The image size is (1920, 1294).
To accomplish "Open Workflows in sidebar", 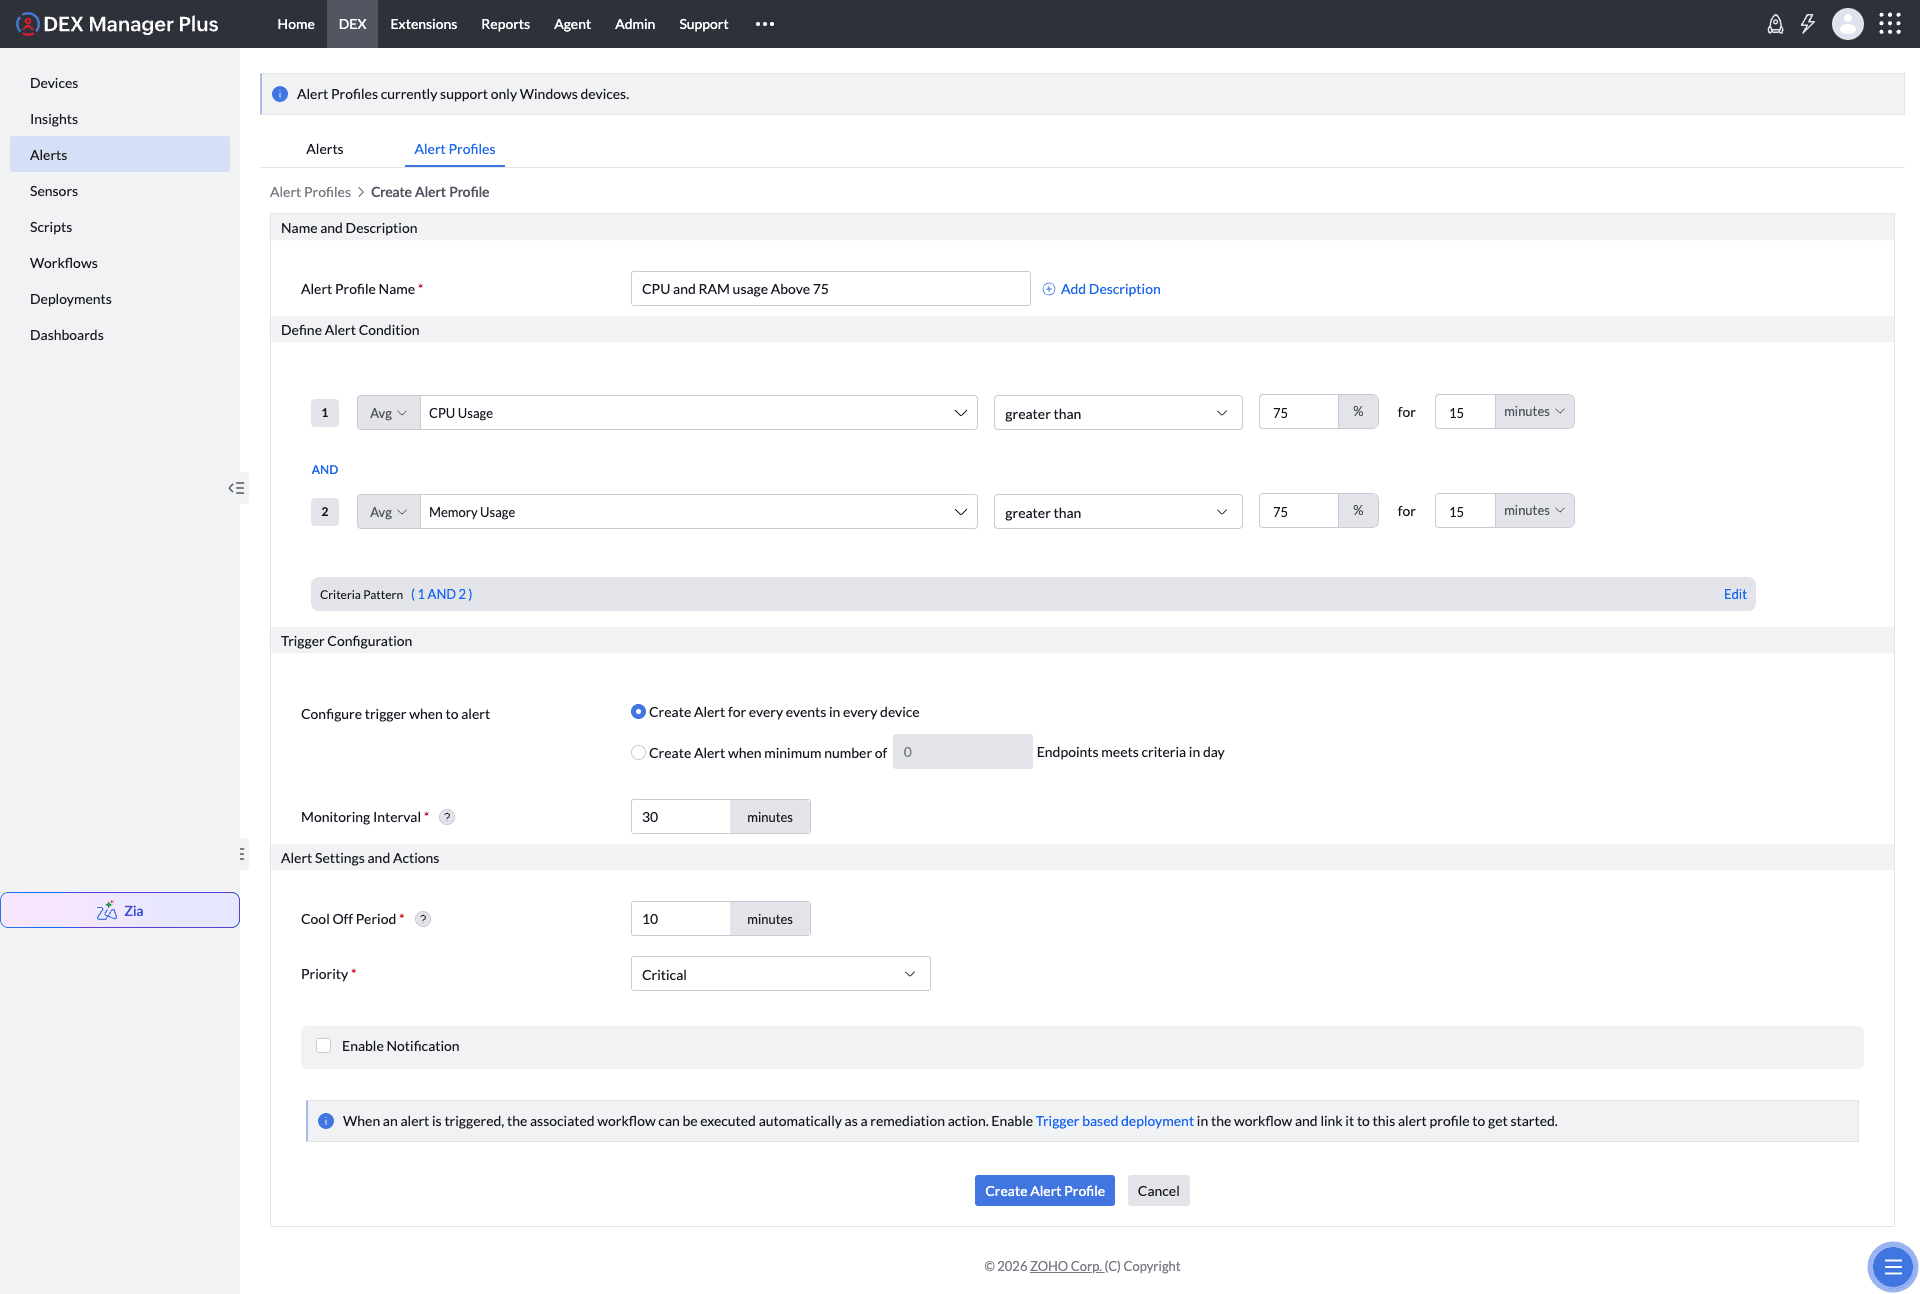I will pos(120,263).
